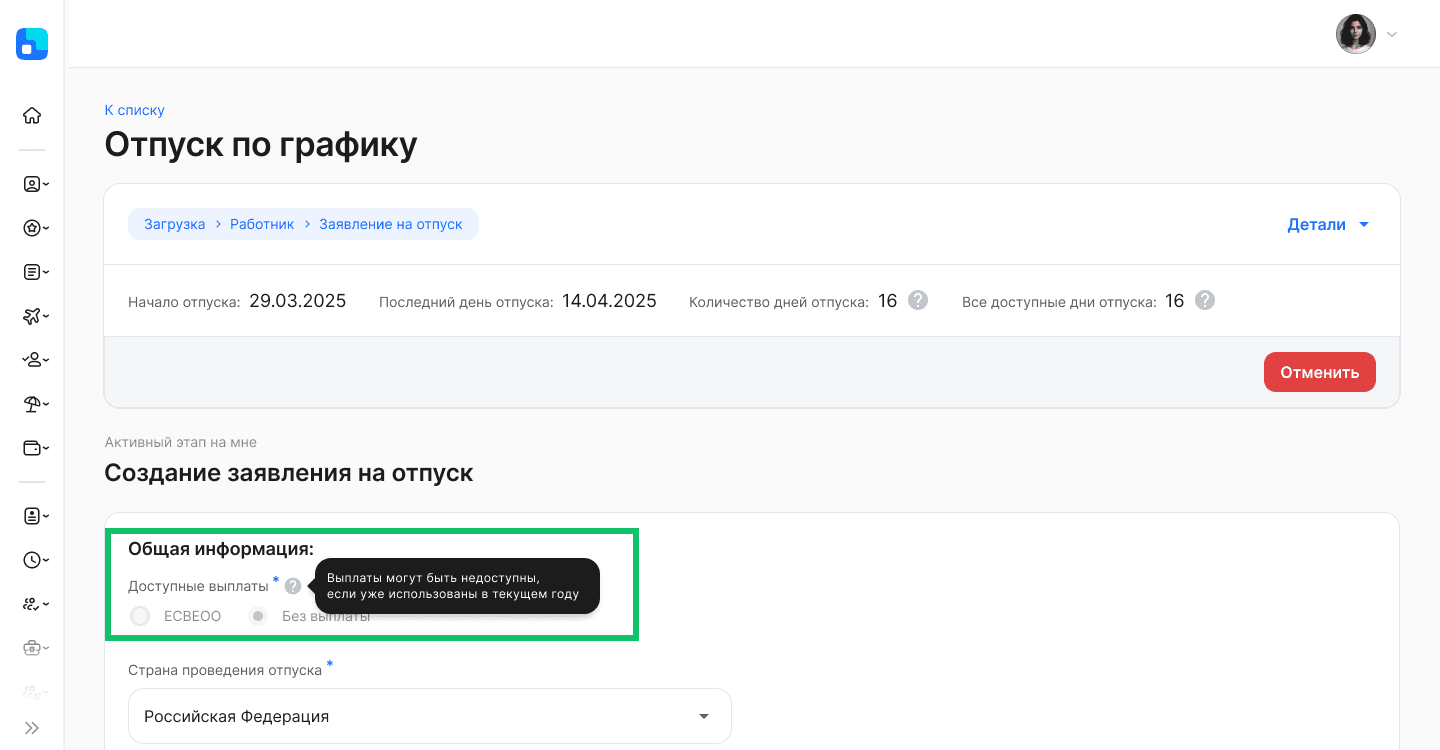The width and height of the screenshot is (1440, 750).
Task: Open the Страна проведения отпуска dropdown
Action: [x=430, y=716]
